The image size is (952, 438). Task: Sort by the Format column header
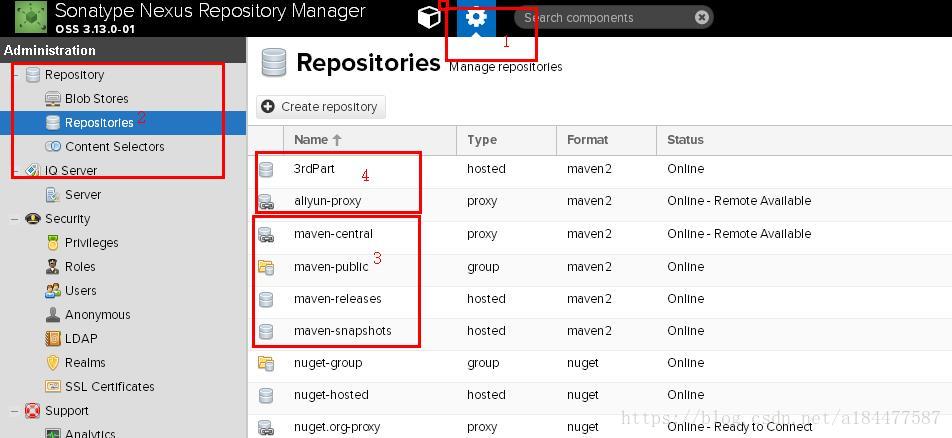606,140
